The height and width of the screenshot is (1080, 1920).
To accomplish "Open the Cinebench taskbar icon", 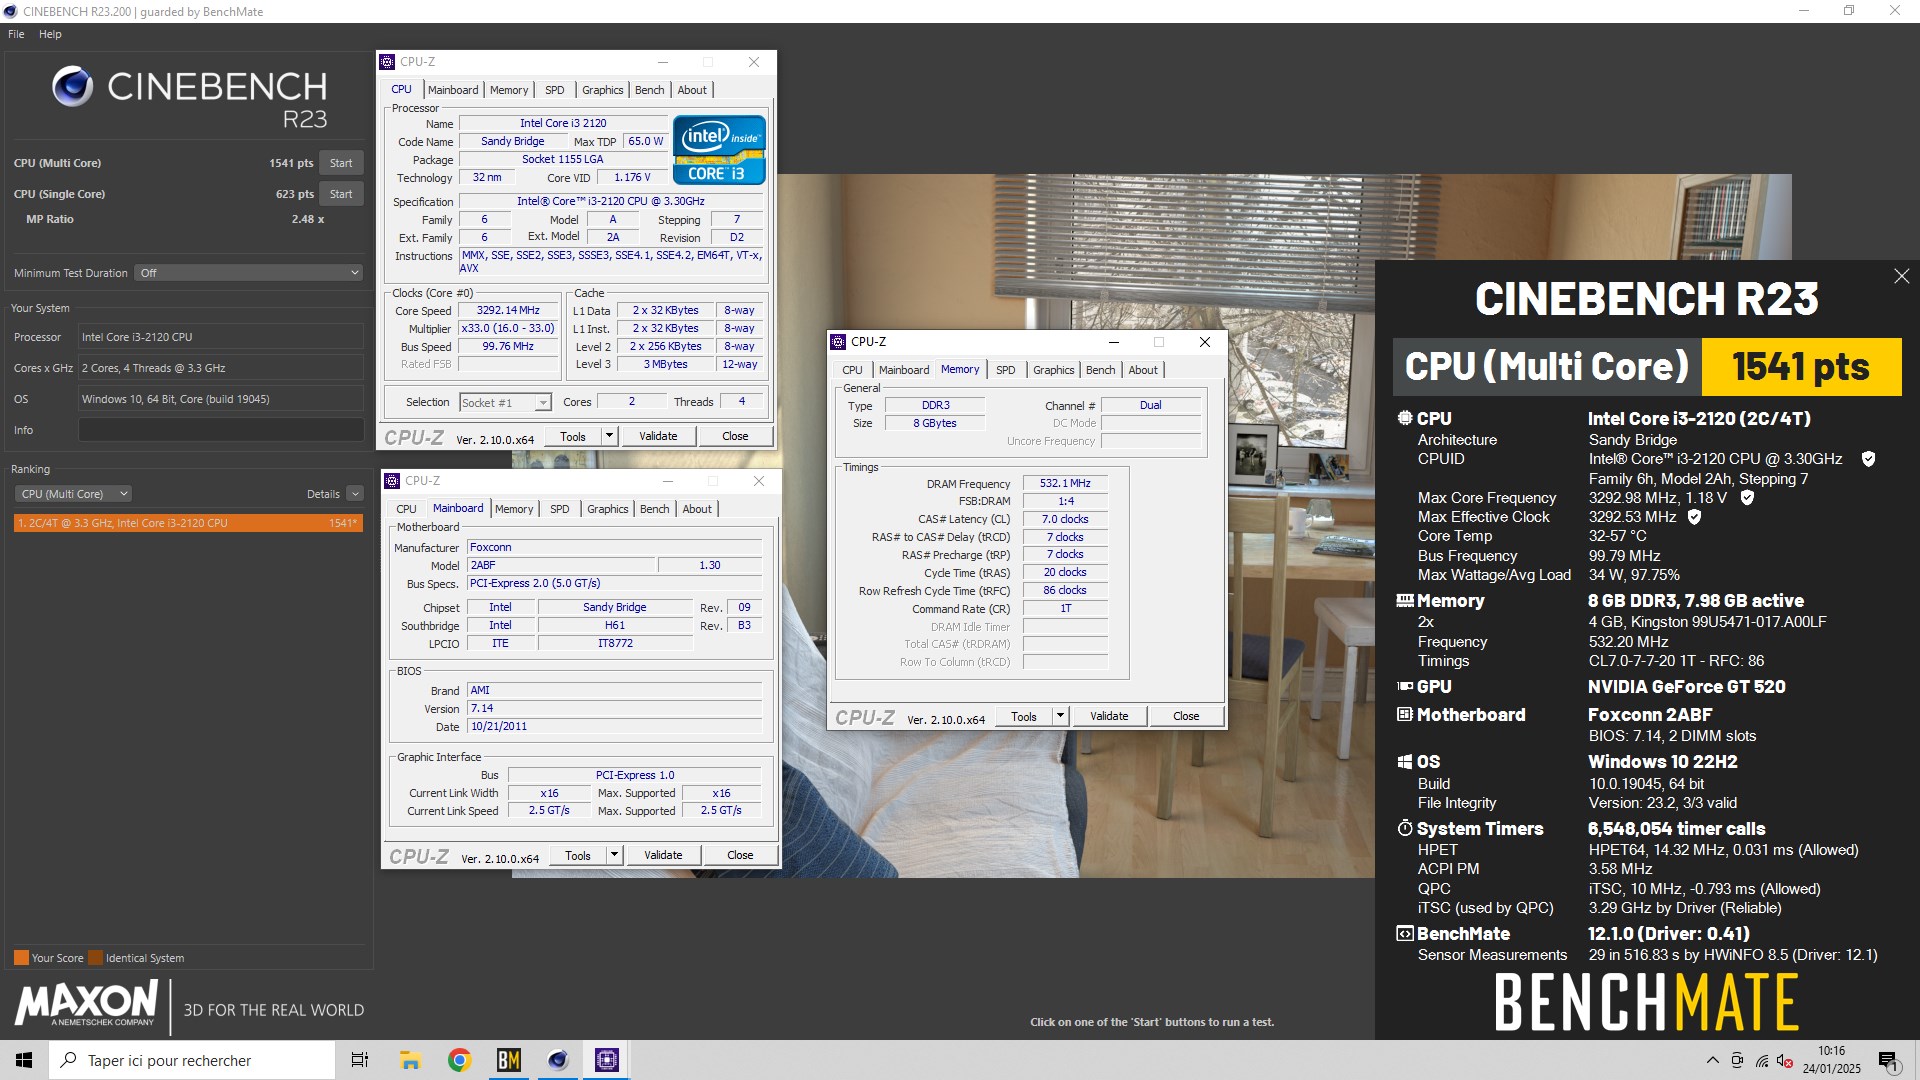I will 558,1060.
